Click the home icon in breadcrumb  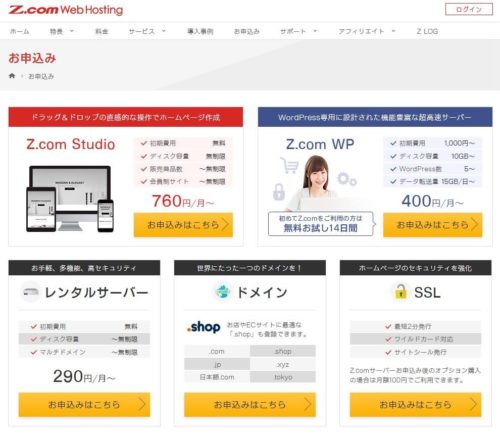12,76
